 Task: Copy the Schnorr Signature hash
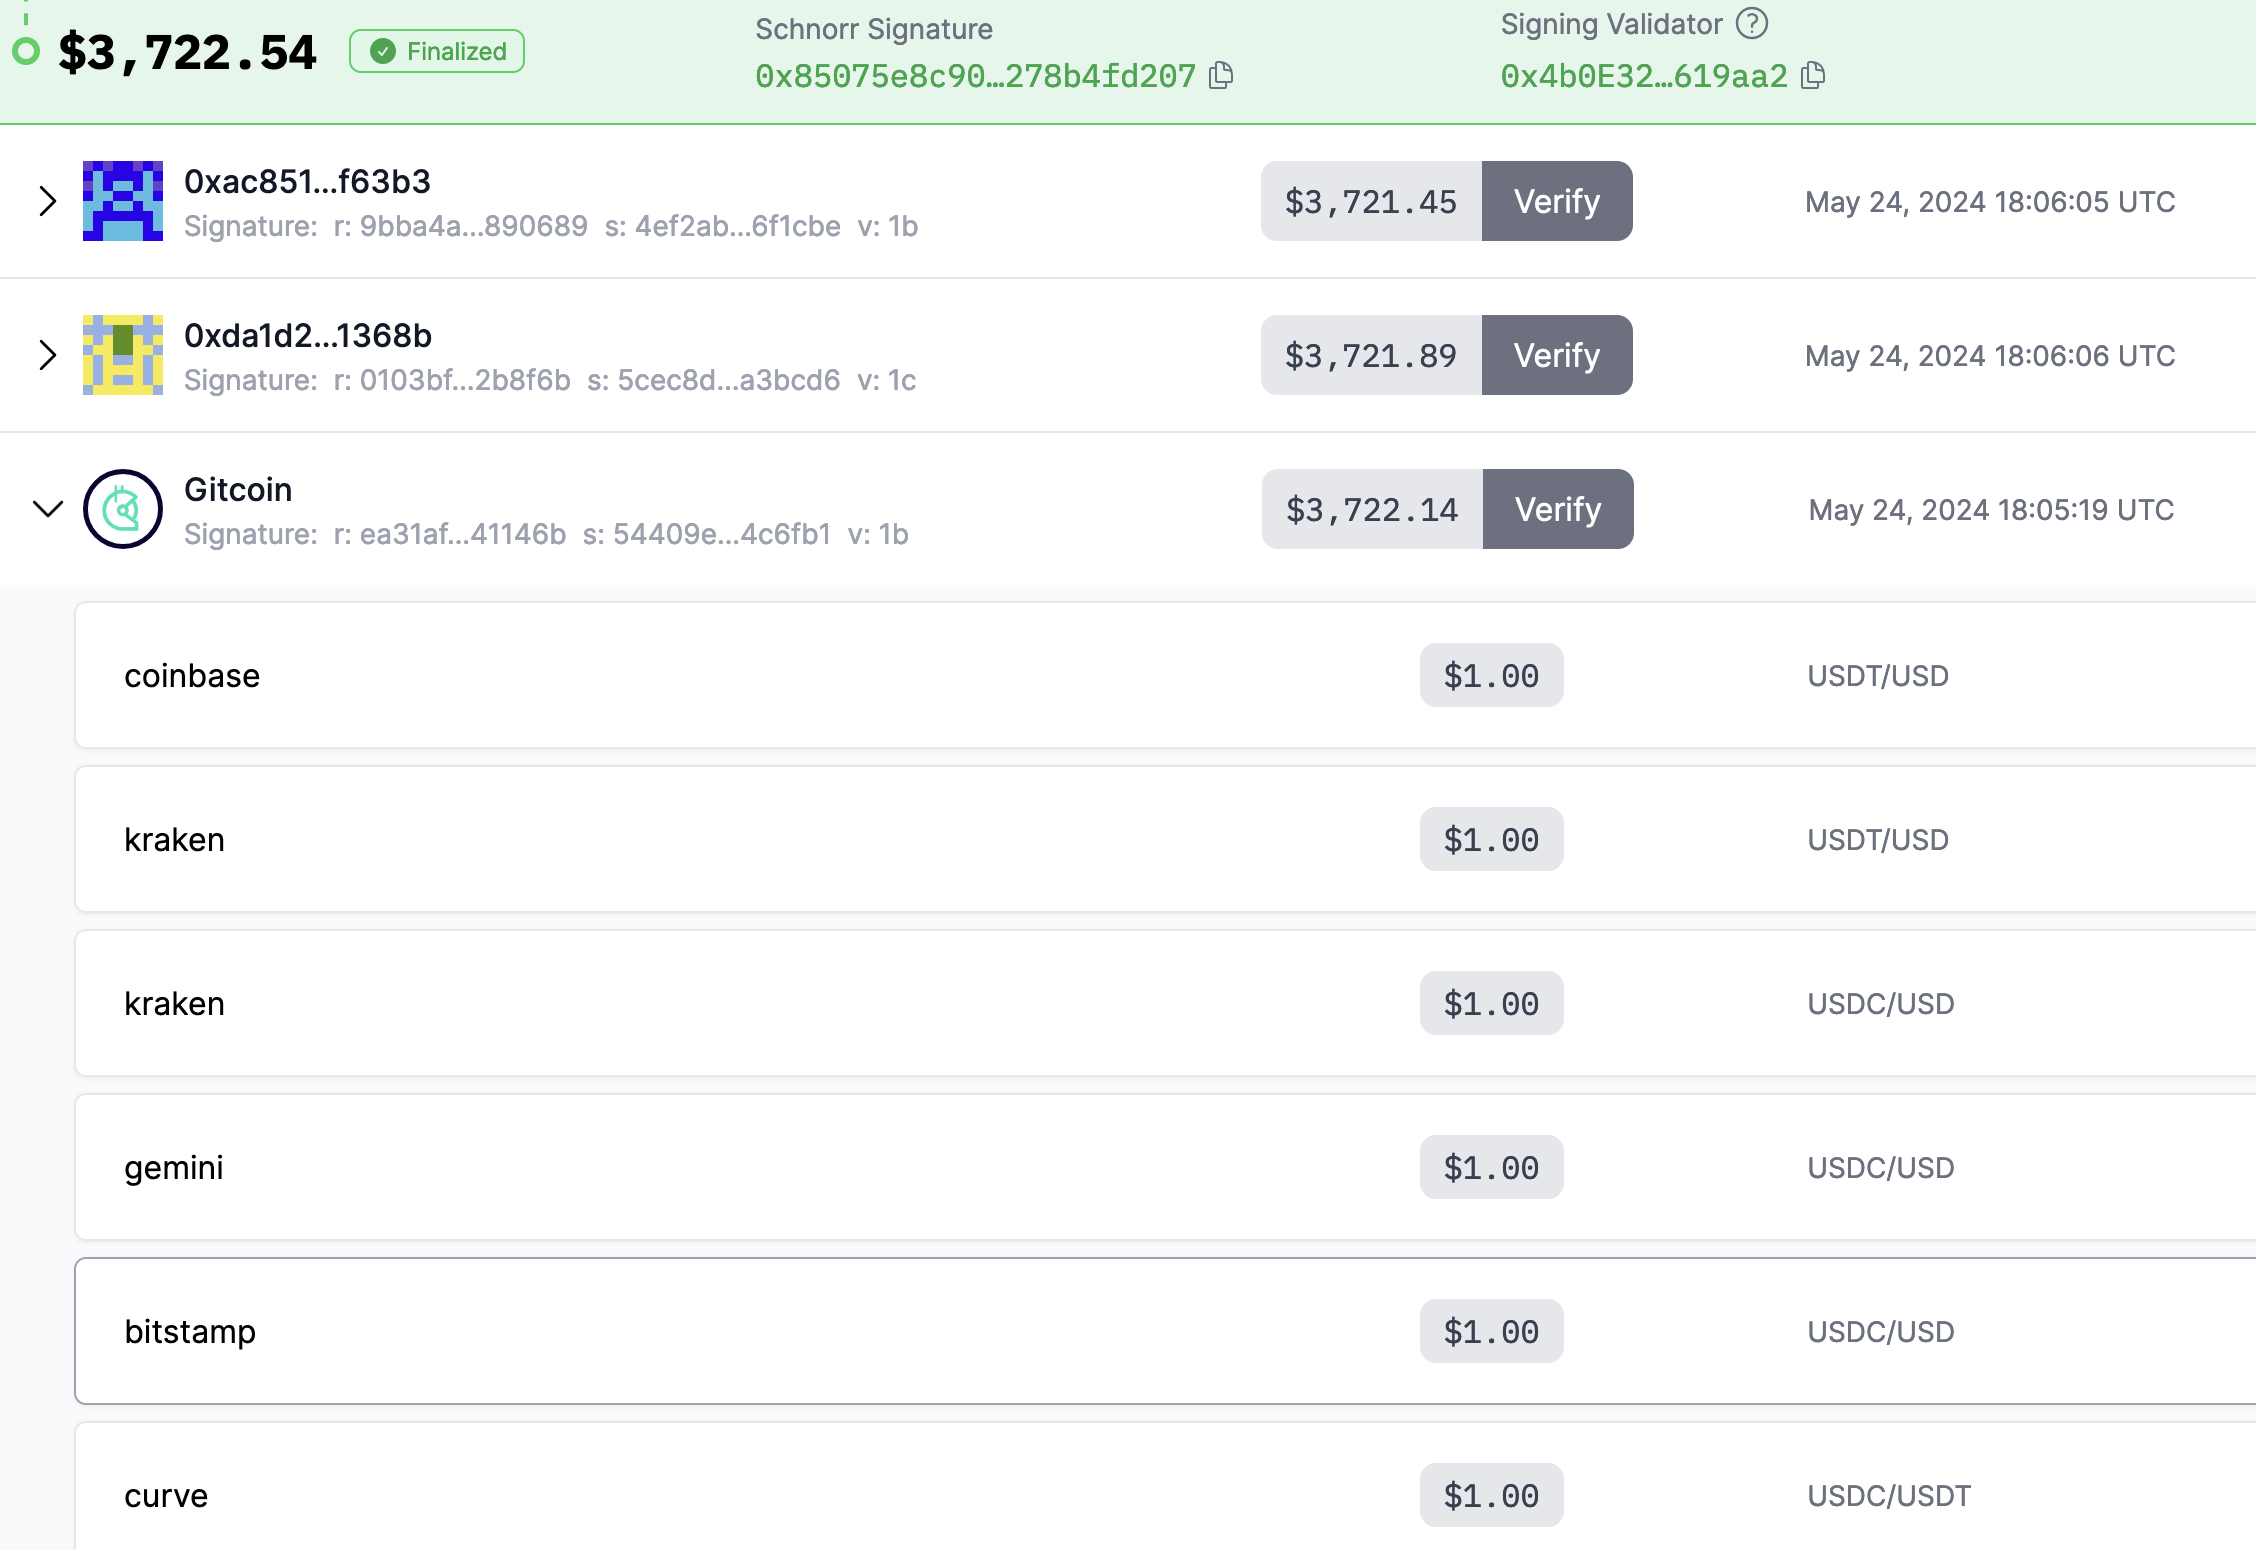1221,76
